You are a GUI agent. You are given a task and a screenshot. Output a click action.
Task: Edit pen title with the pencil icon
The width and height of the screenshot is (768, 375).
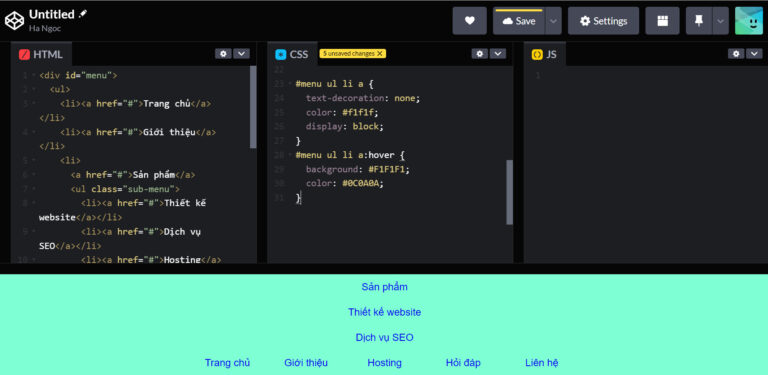point(83,14)
